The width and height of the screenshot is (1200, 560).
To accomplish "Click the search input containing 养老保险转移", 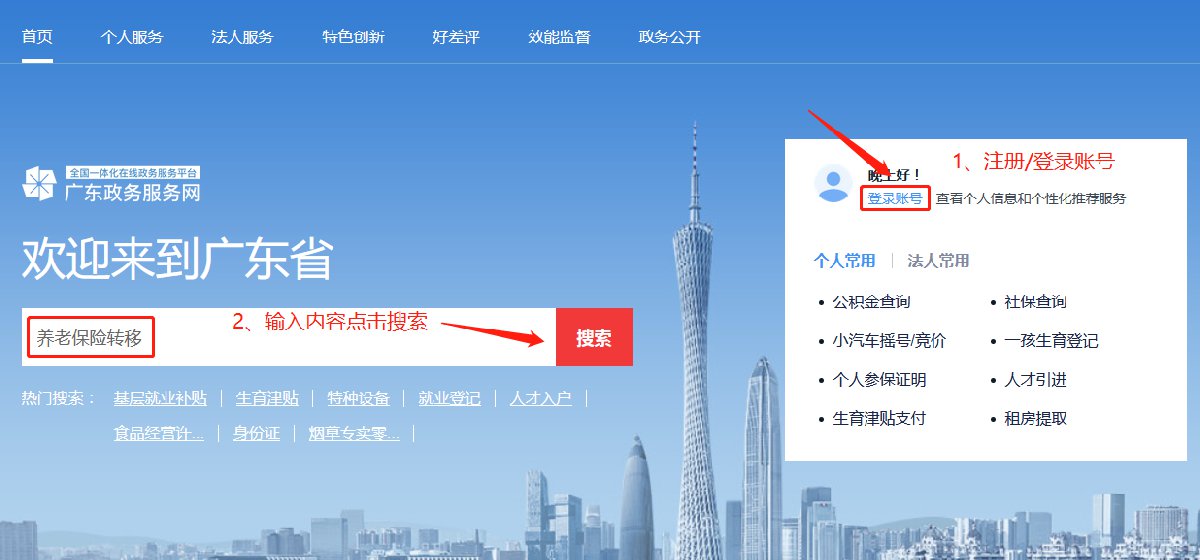I will pos(289,337).
